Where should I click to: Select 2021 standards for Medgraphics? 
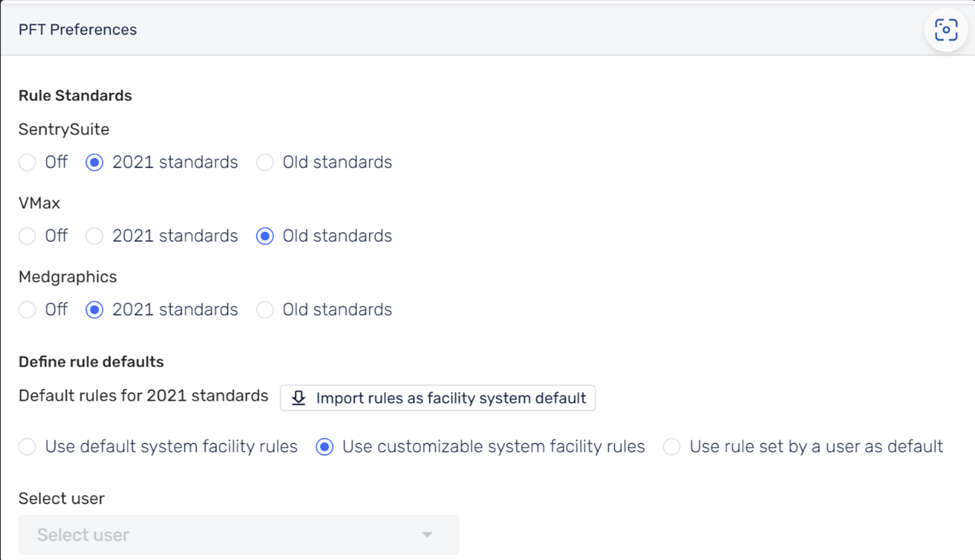(95, 310)
